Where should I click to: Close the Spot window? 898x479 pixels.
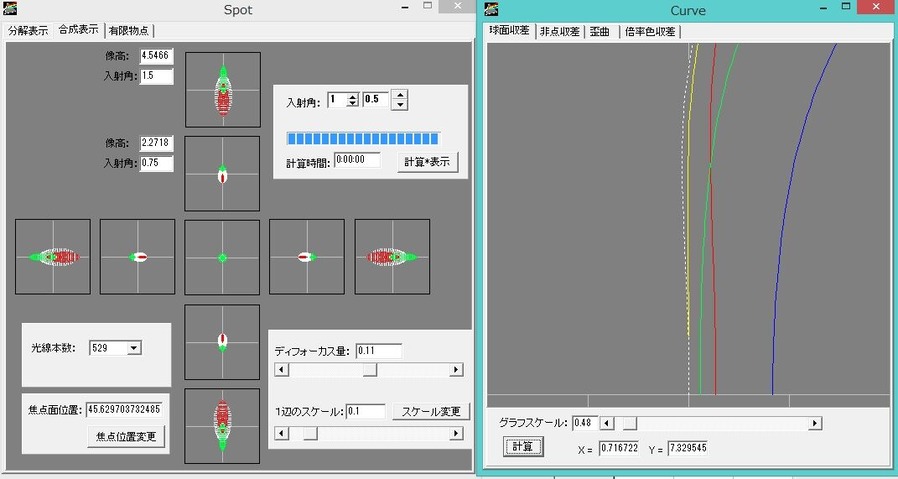457,6
